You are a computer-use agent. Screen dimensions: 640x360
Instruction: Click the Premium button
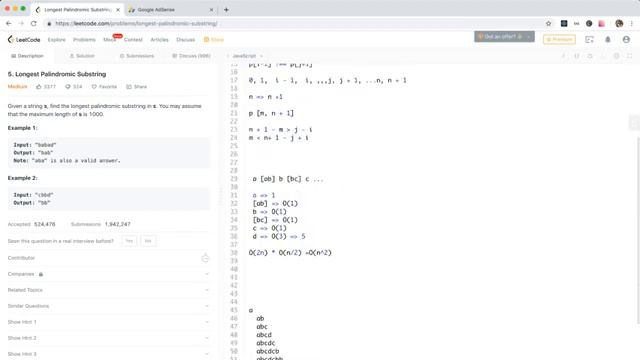559,40
